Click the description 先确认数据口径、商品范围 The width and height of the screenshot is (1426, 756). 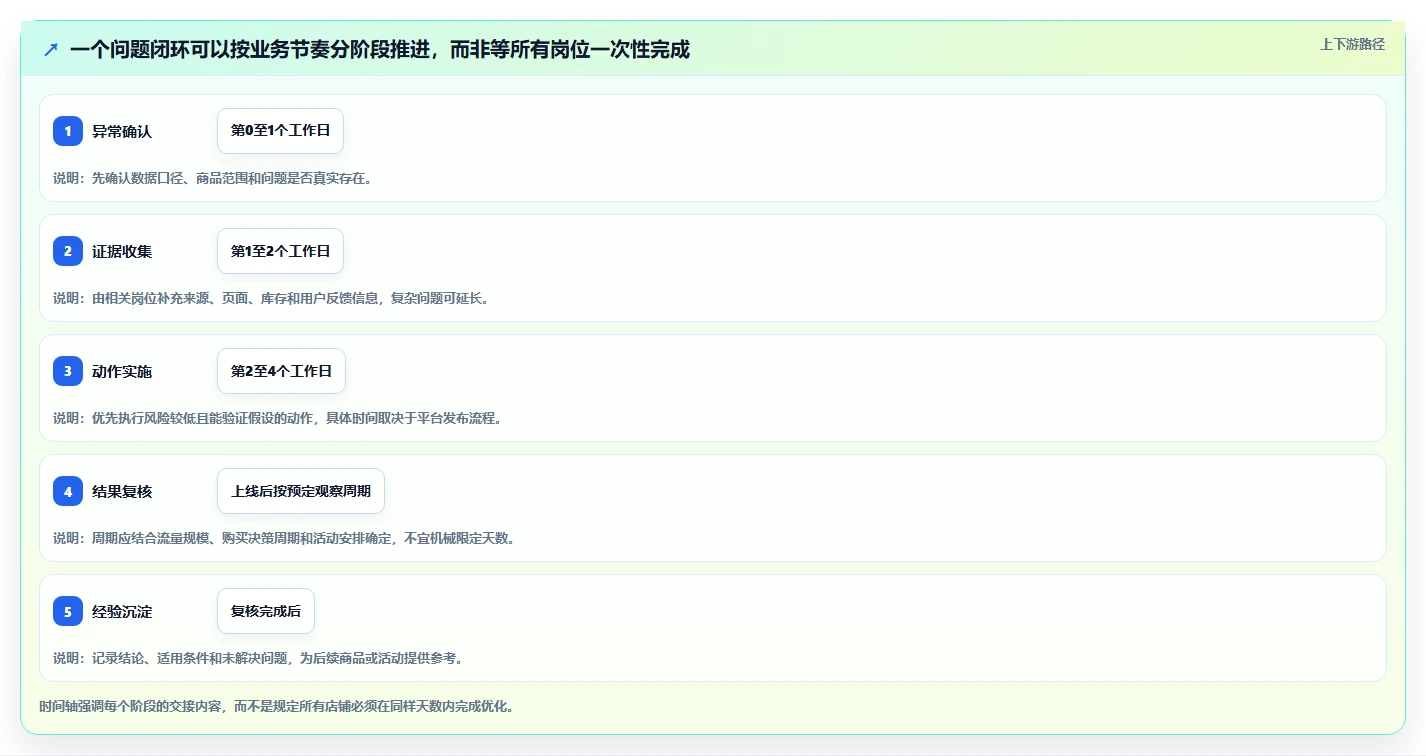213,178
